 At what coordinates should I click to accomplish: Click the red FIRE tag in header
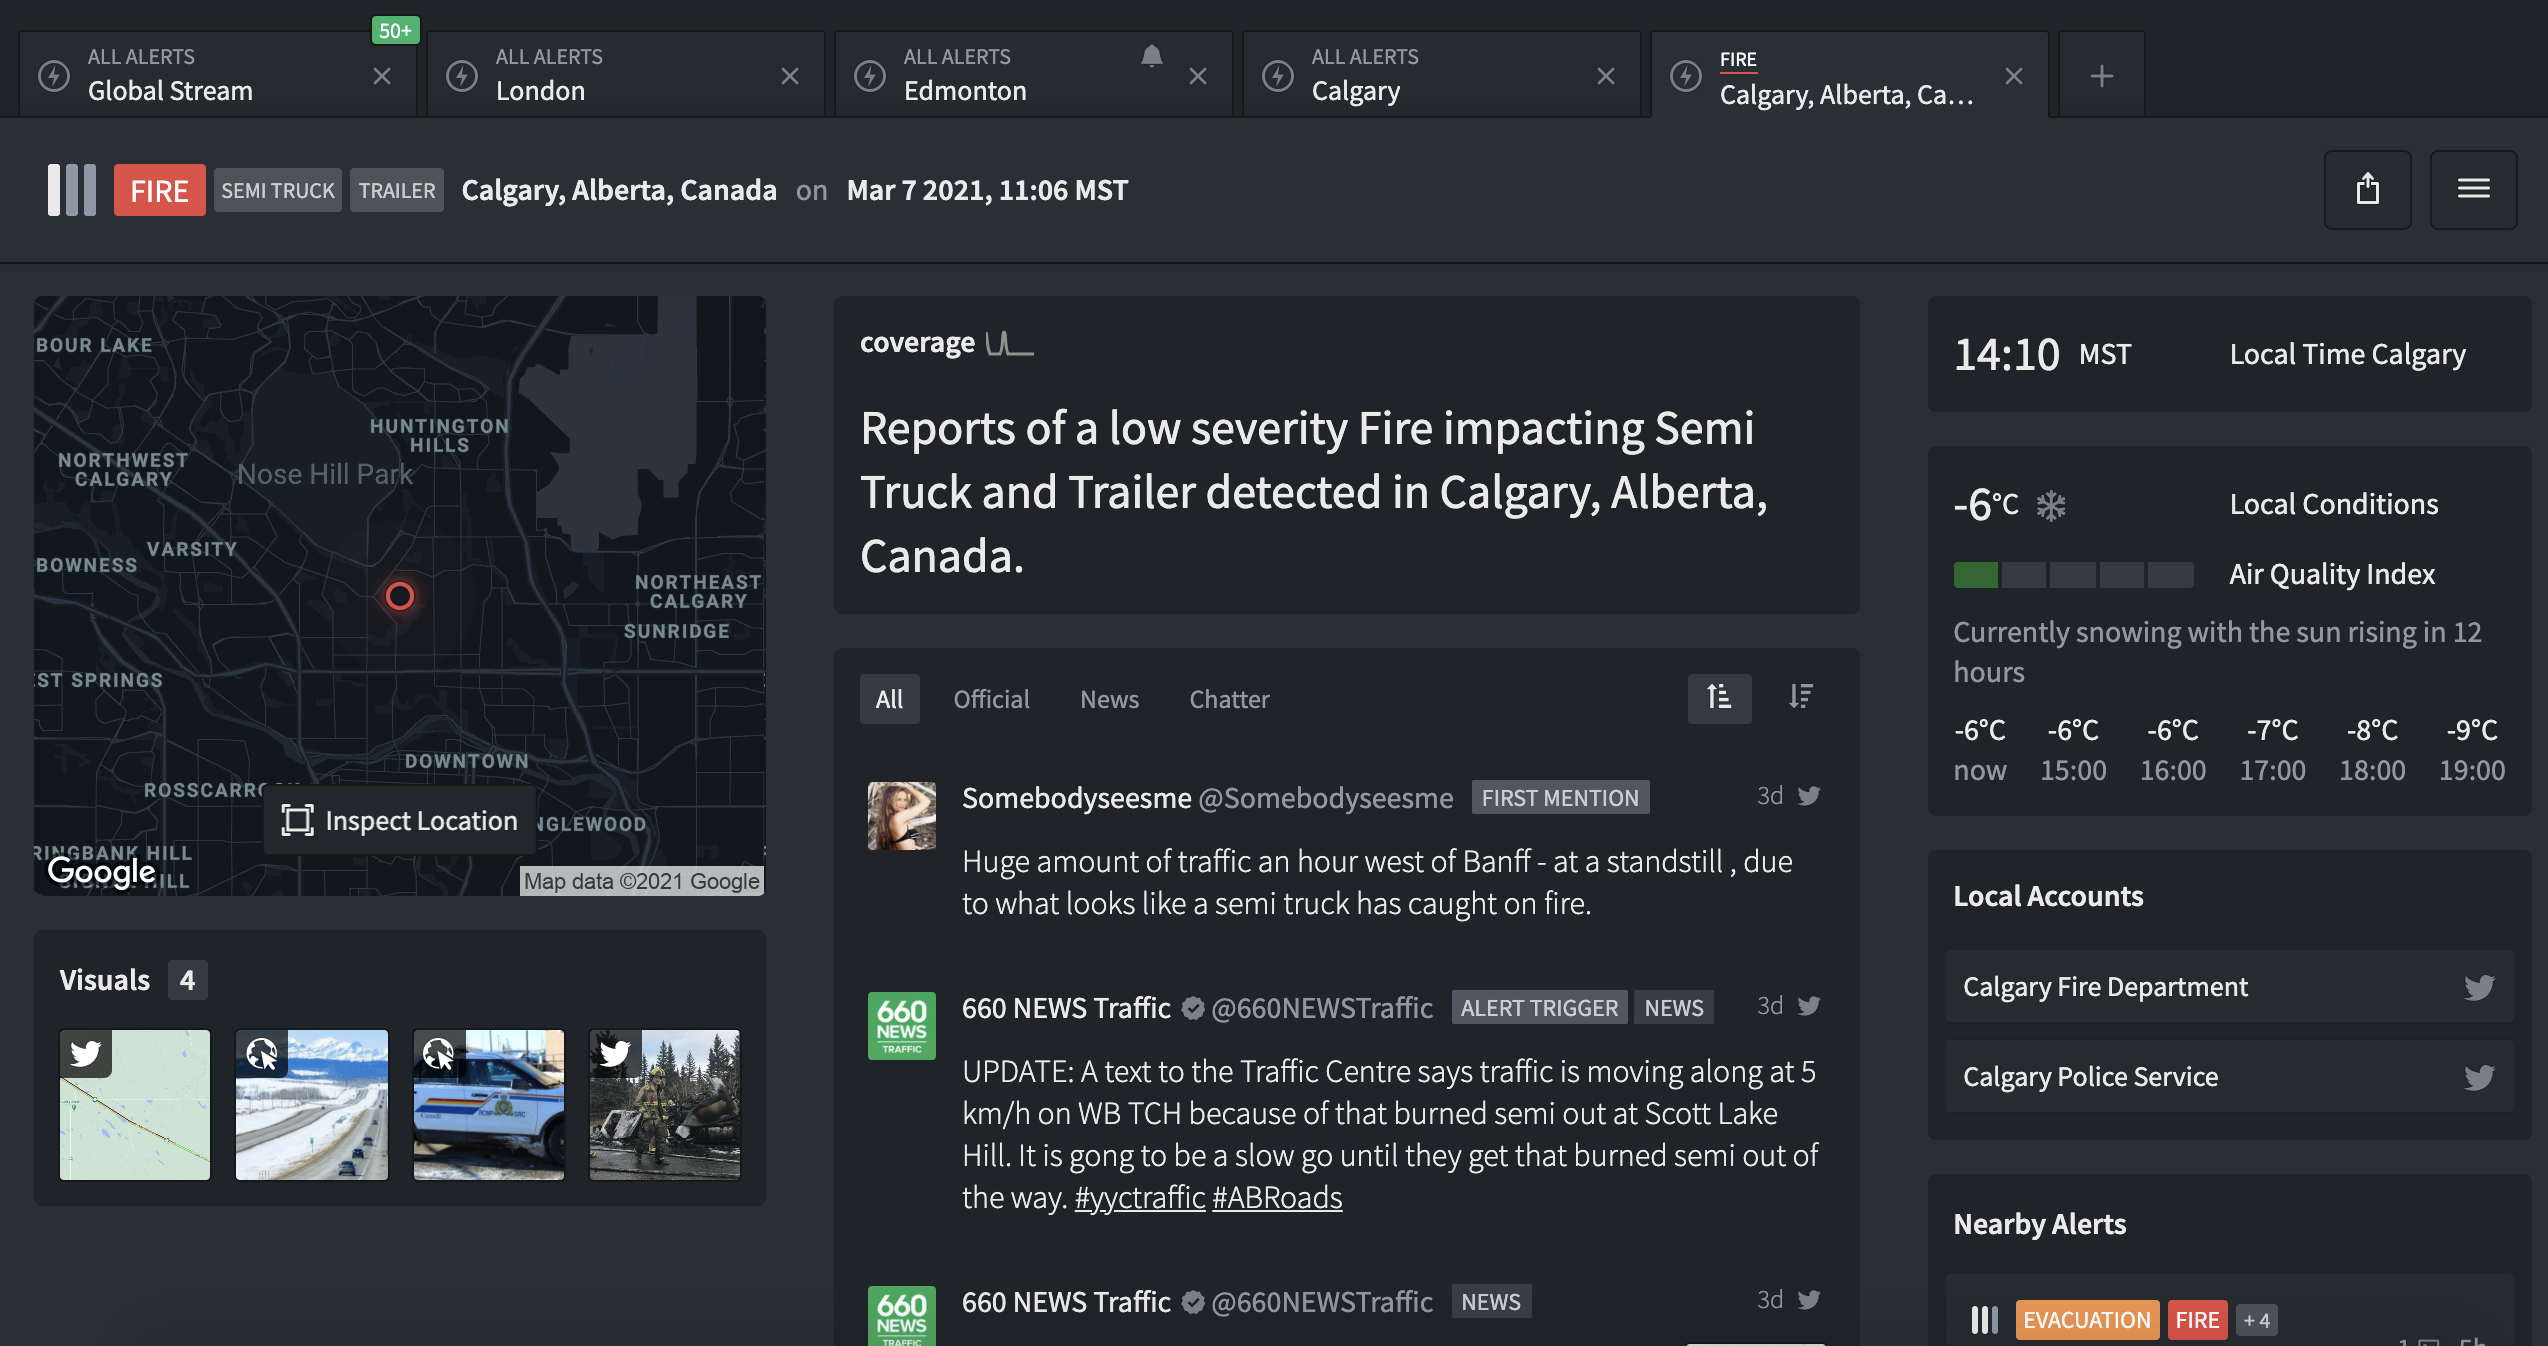pos(159,190)
